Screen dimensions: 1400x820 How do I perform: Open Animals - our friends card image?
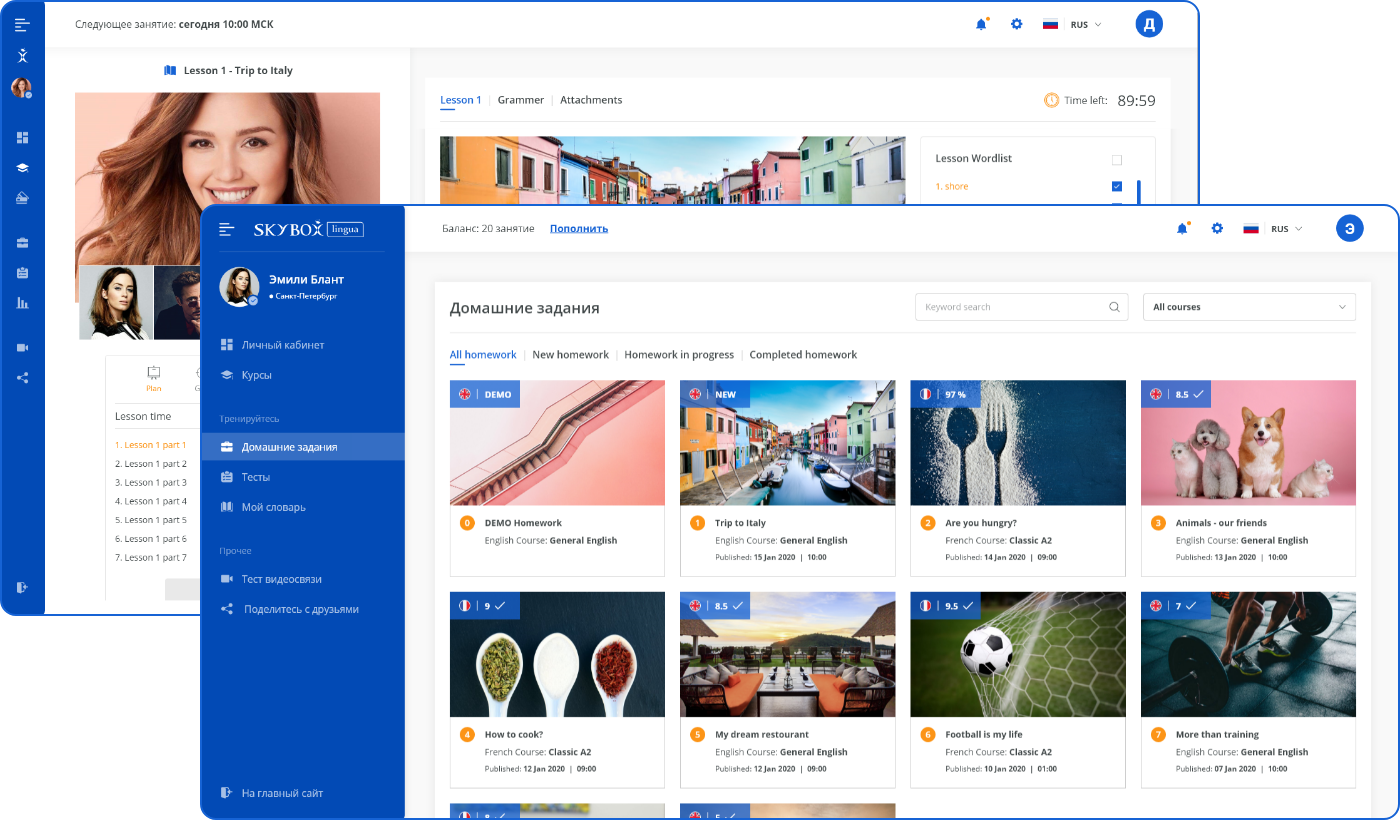pos(1248,443)
